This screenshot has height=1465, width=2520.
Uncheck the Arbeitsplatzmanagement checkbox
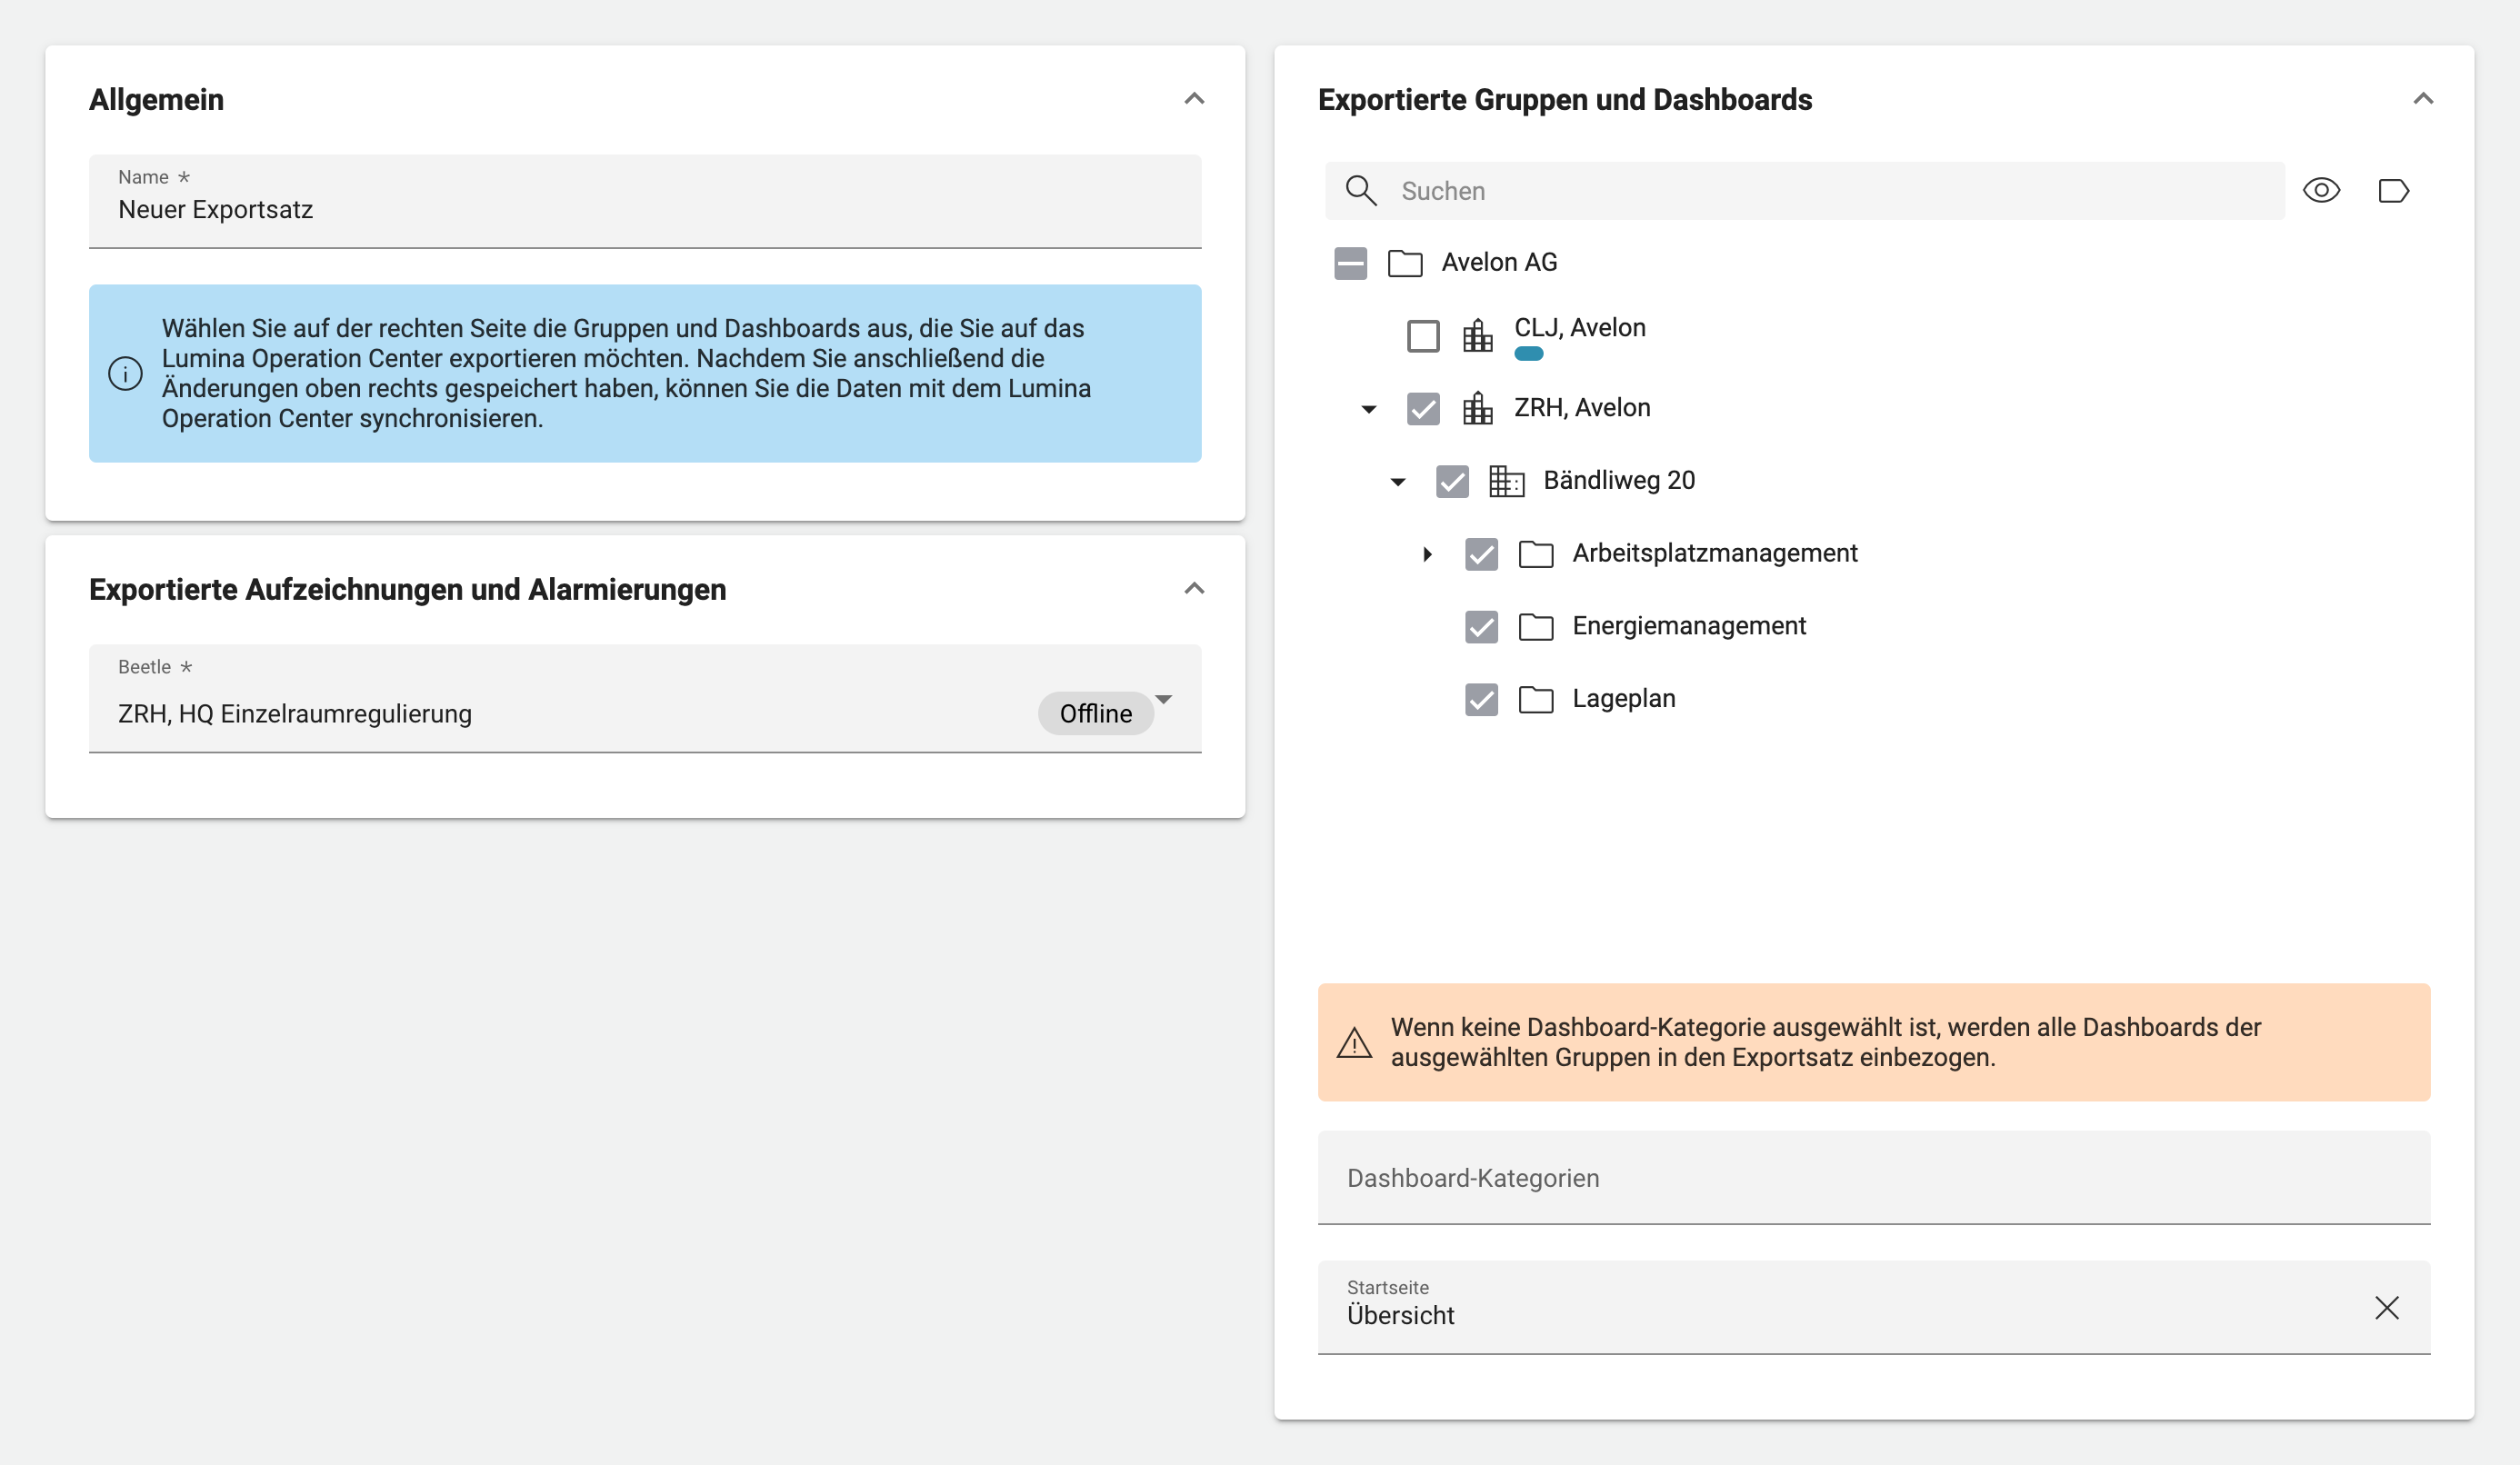pyautogui.click(x=1480, y=554)
